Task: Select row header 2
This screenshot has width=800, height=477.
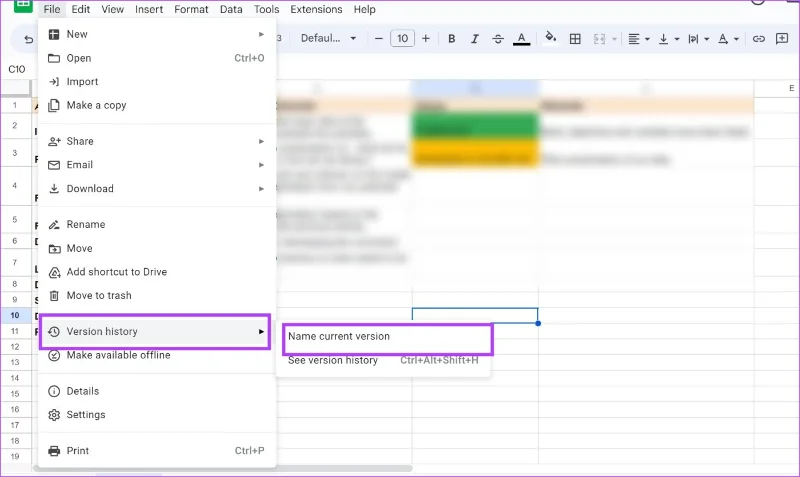Action: click(15, 125)
